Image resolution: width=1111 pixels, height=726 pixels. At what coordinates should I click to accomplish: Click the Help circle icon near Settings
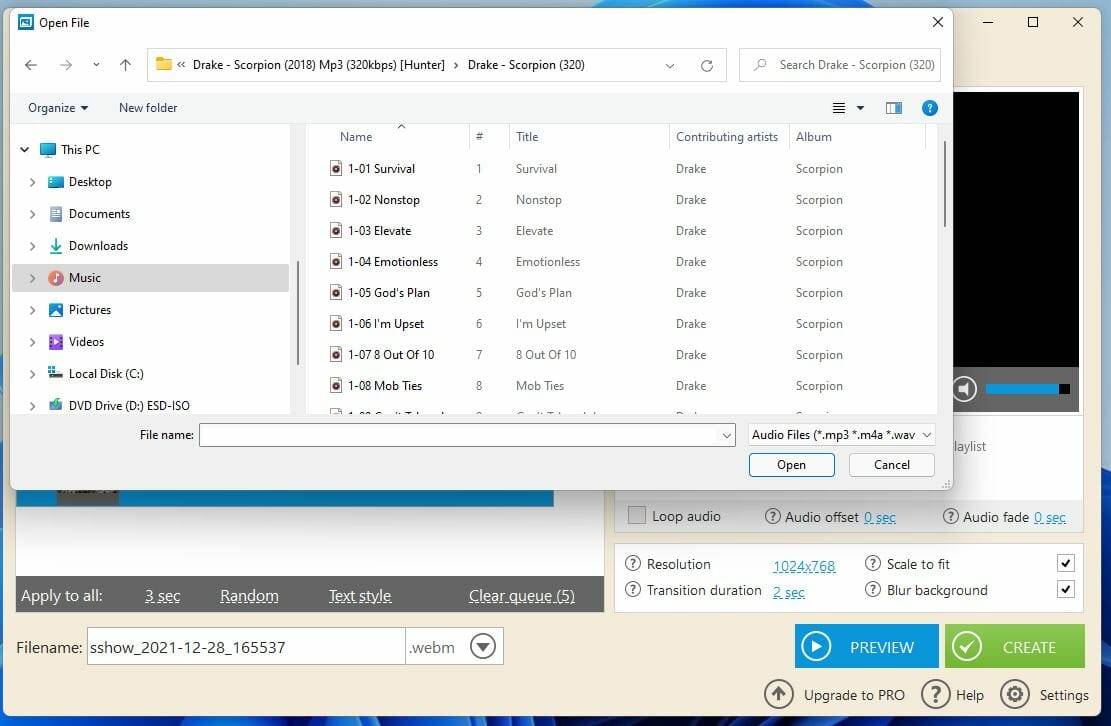[936, 694]
